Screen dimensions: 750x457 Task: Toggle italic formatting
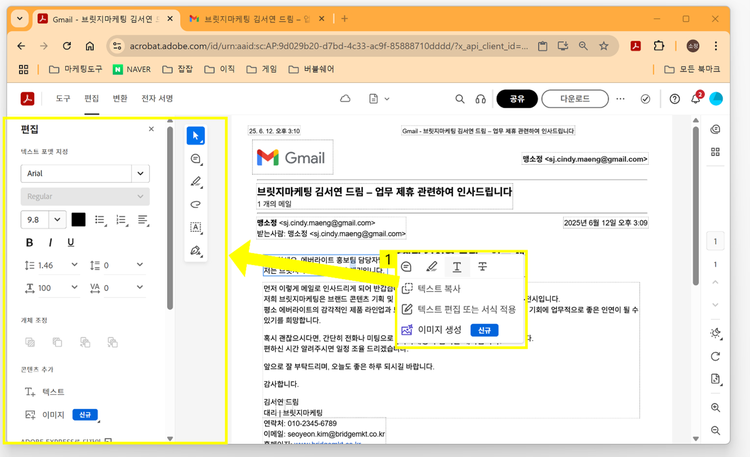click(x=50, y=243)
